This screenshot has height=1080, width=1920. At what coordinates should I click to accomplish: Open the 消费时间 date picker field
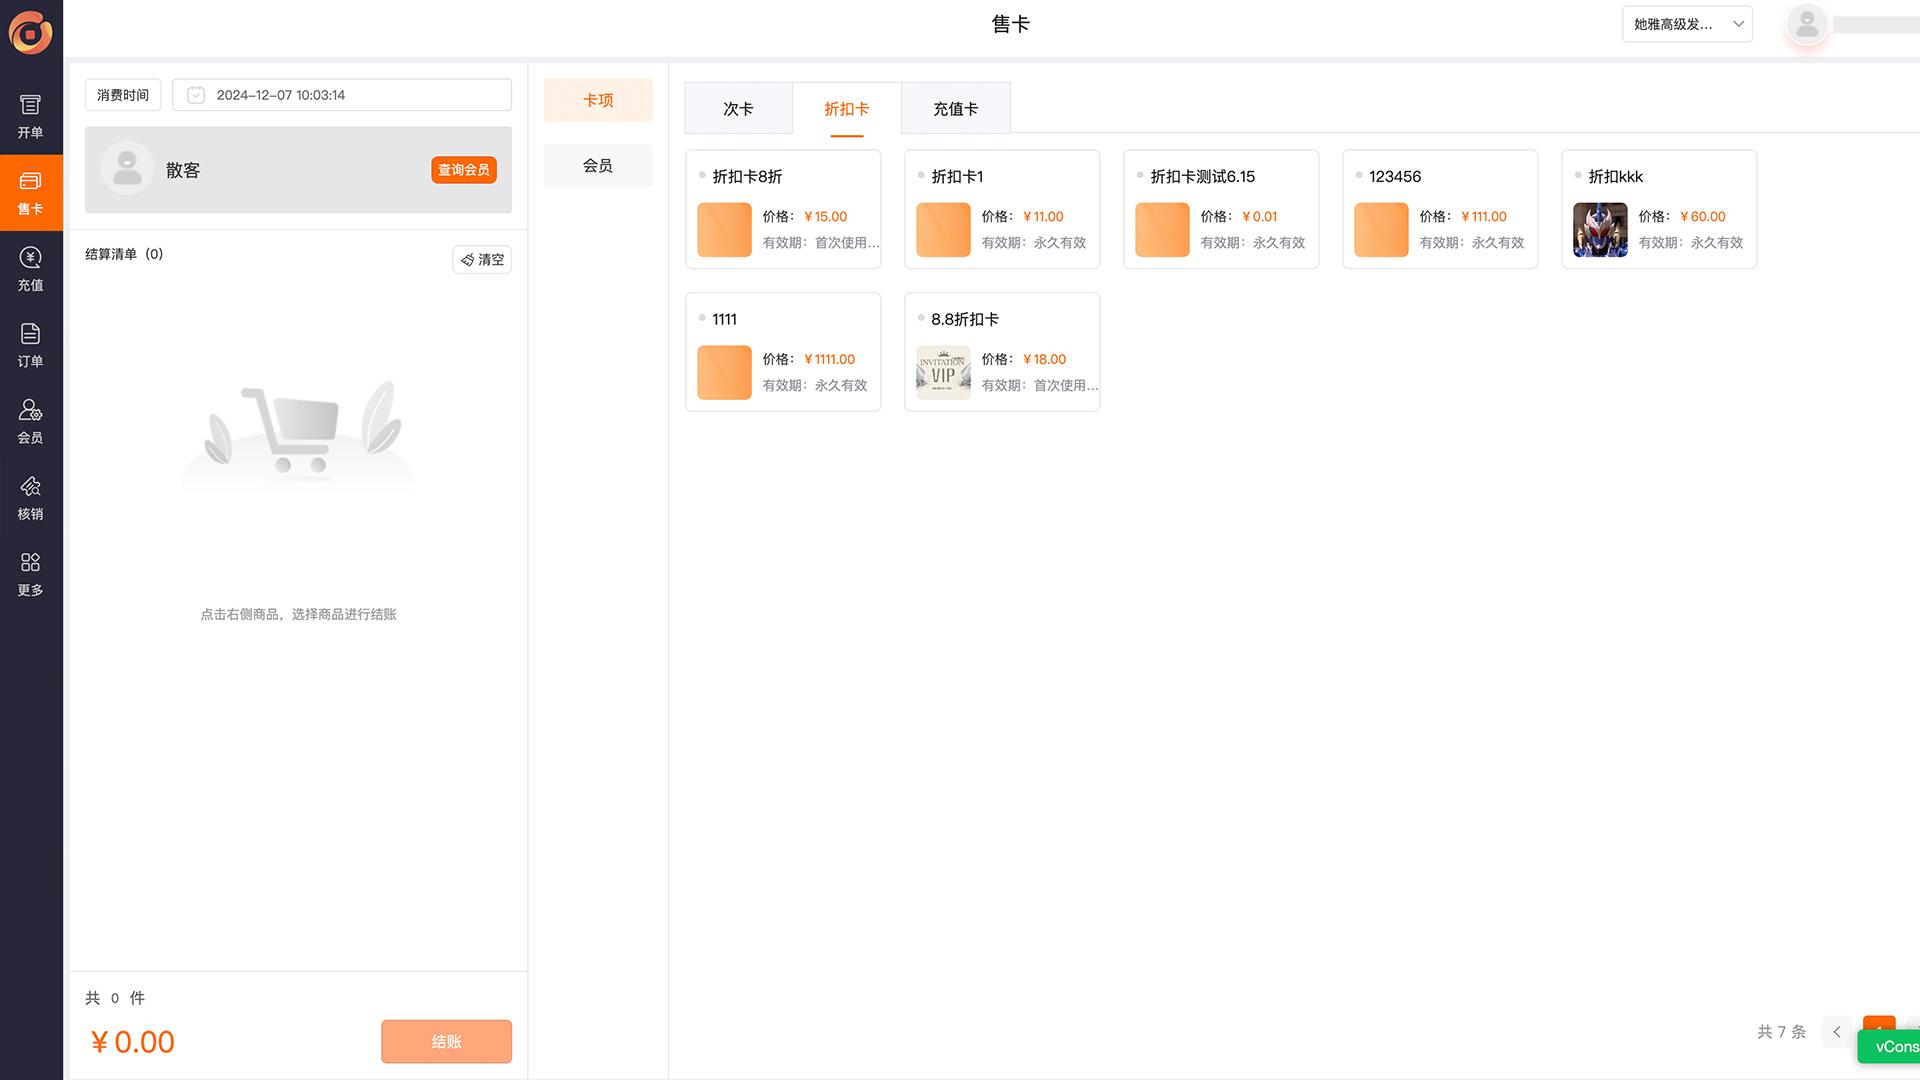(x=342, y=95)
